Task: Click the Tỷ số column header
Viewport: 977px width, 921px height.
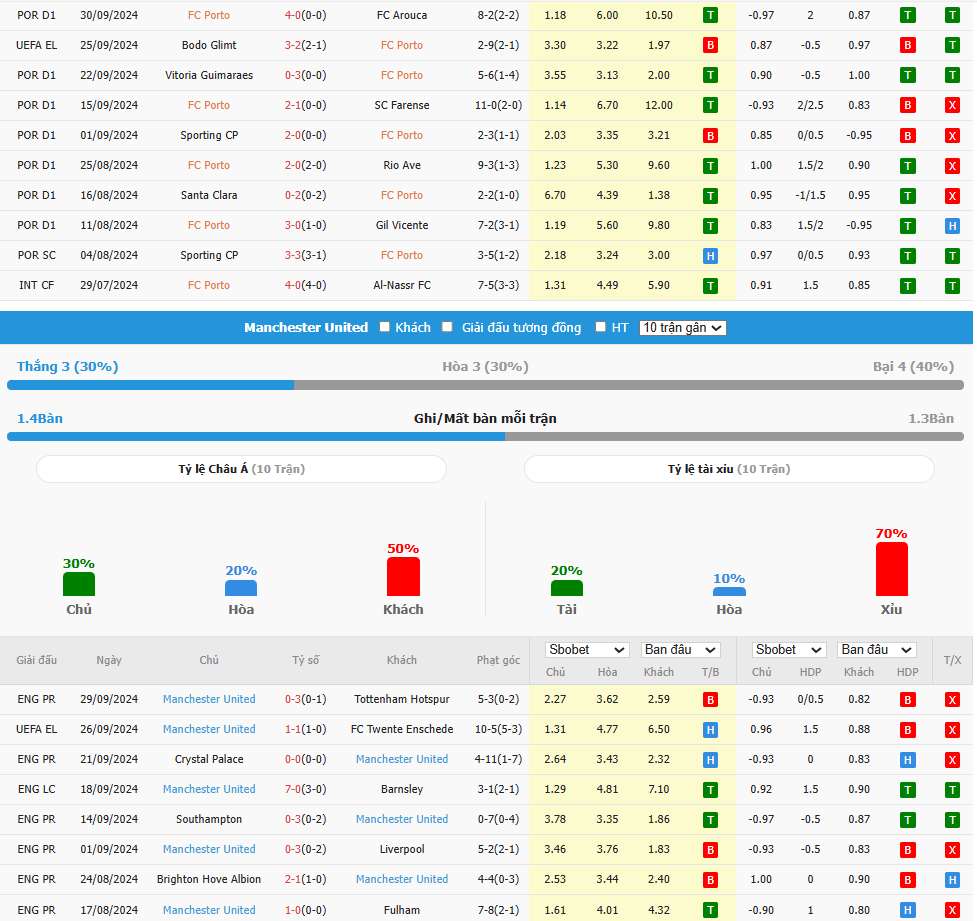Action: pos(305,661)
